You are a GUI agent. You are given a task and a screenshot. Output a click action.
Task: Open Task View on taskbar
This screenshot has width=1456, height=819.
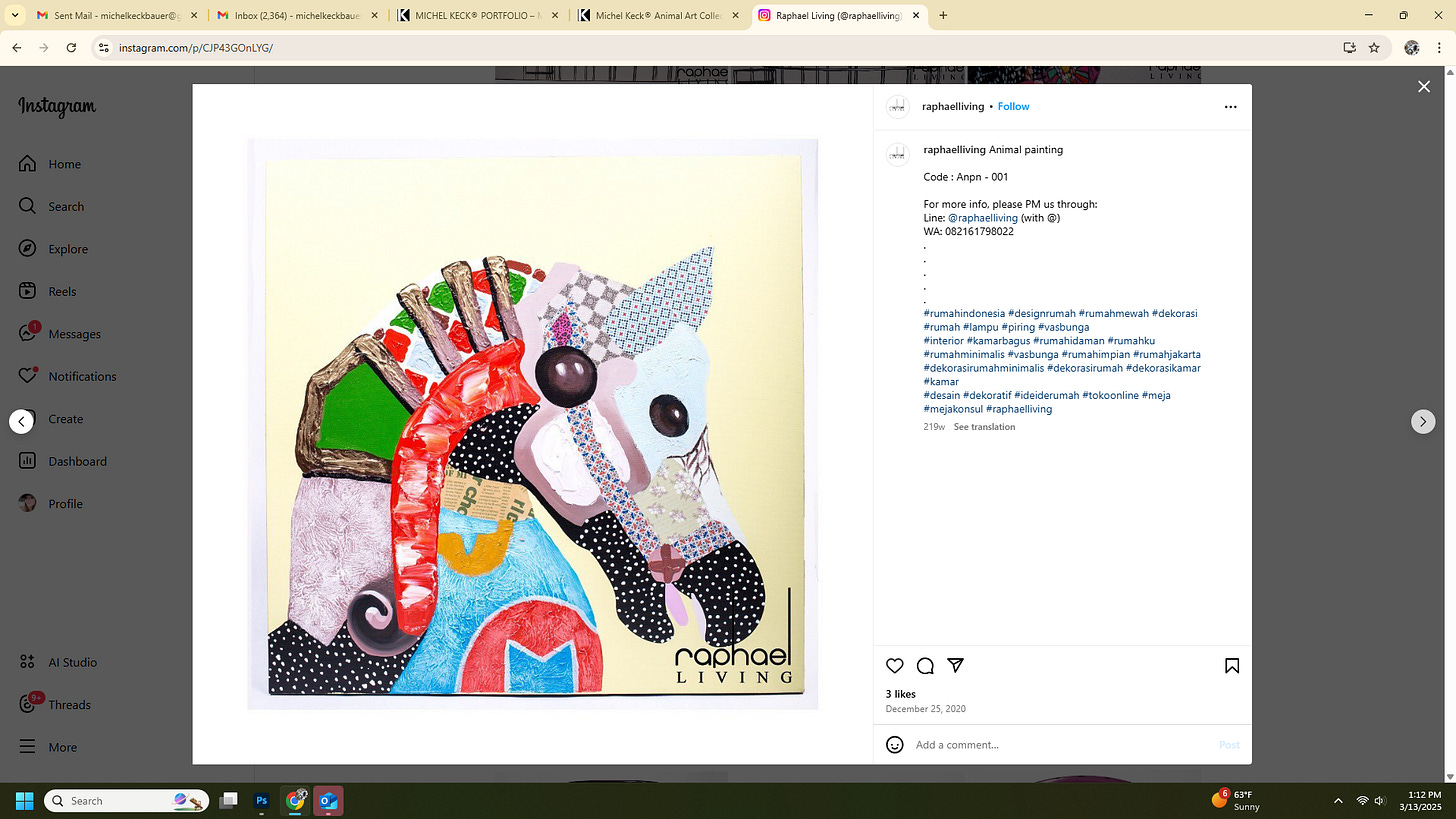click(229, 801)
